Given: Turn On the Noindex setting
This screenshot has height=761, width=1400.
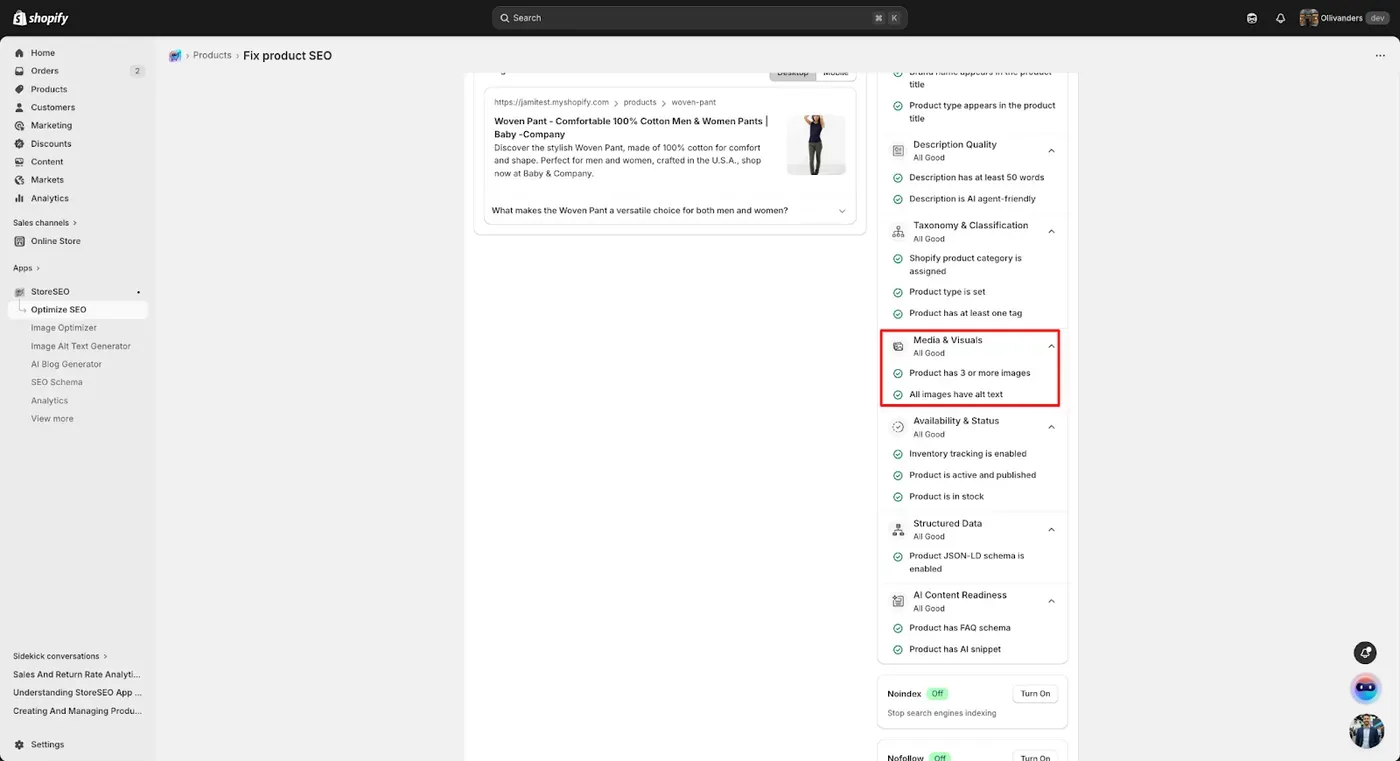Looking at the screenshot, I should [x=1035, y=694].
